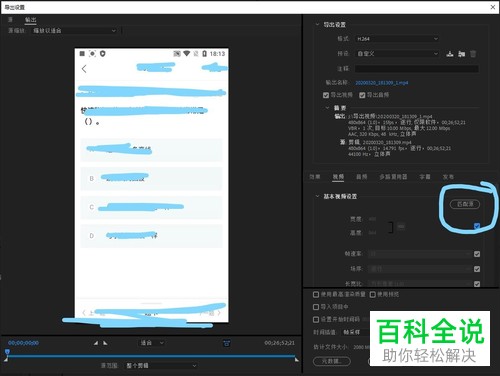This screenshot has height=376, width=500.
Task: Click the import preset icon
Action: pyautogui.click(x=461, y=54)
